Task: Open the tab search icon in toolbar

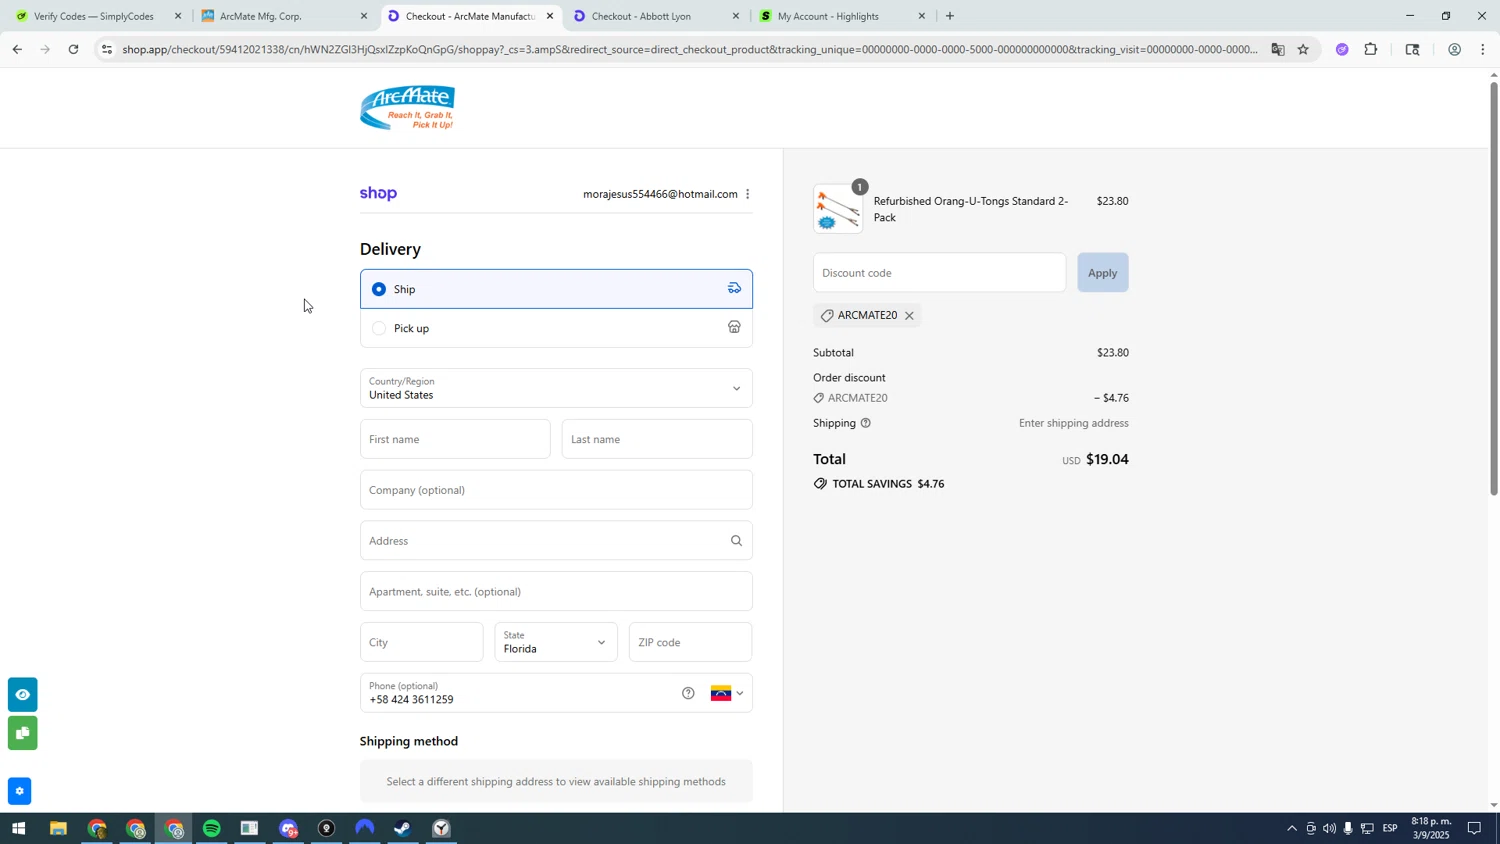Action: (1412, 49)
